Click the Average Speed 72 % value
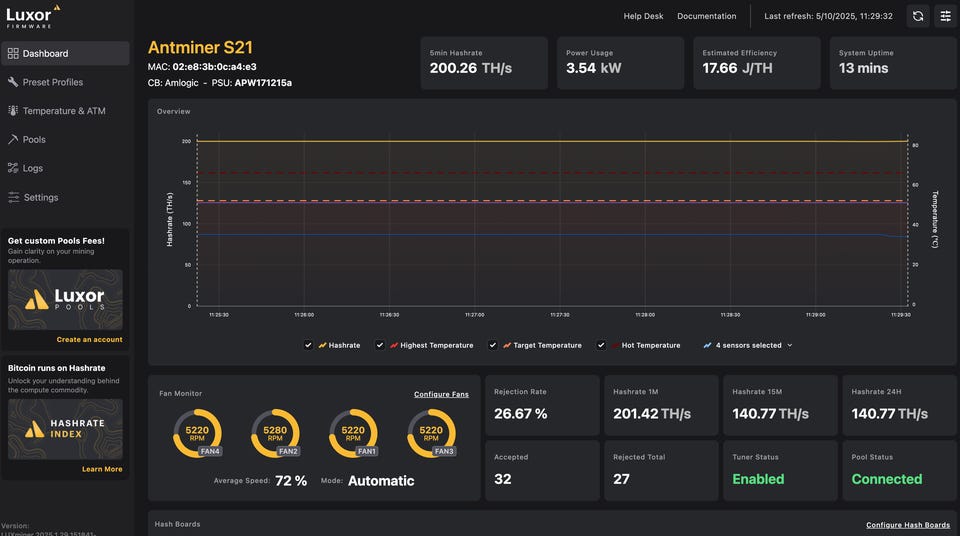This screenshot has height=536, width=960. 291,481
